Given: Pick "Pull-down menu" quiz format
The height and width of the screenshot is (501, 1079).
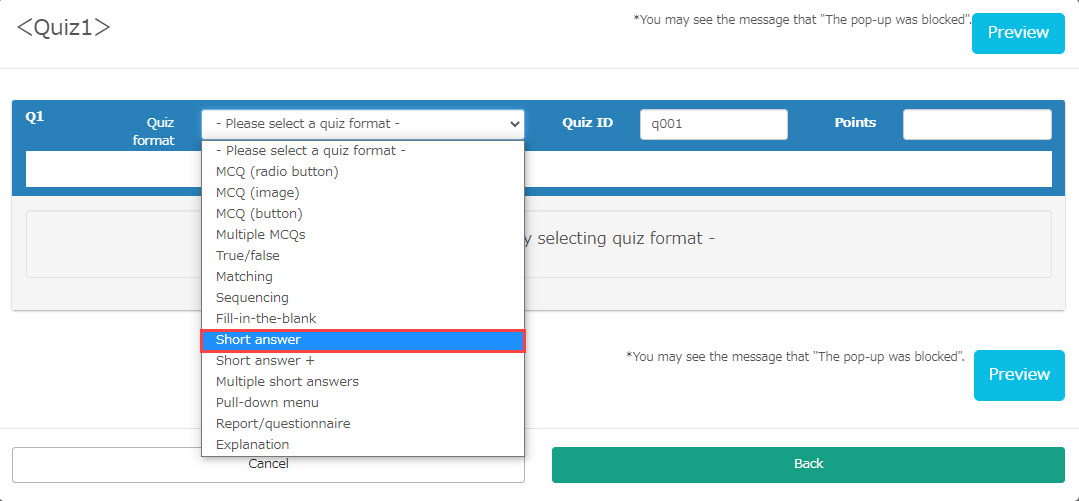Looking at the screenshot, I should [x=267, y=403].
